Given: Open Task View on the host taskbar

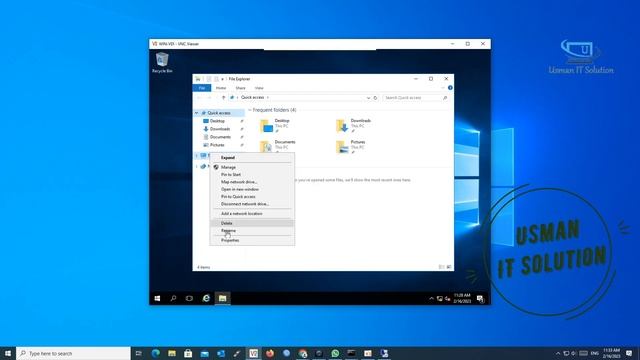Looking at the screenshot, I should coord(139,353).
